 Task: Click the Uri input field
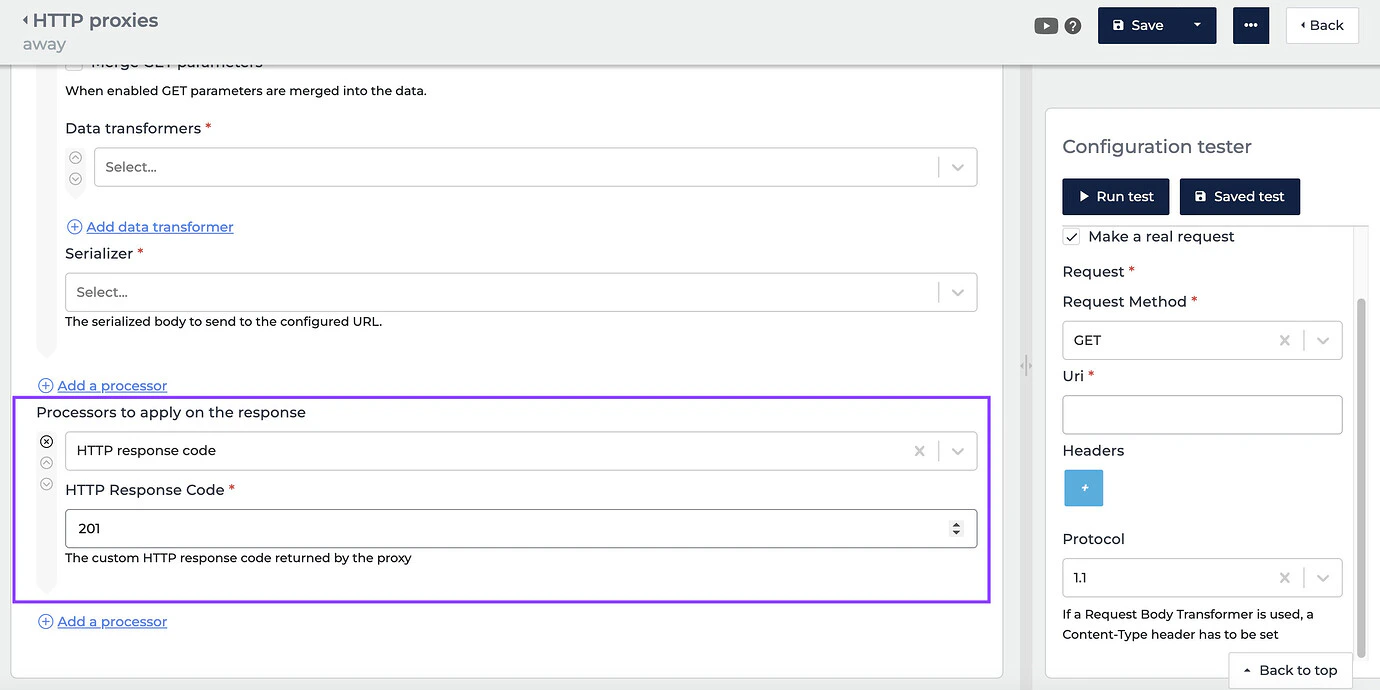pyautogui.click(x=1202, y=414)
